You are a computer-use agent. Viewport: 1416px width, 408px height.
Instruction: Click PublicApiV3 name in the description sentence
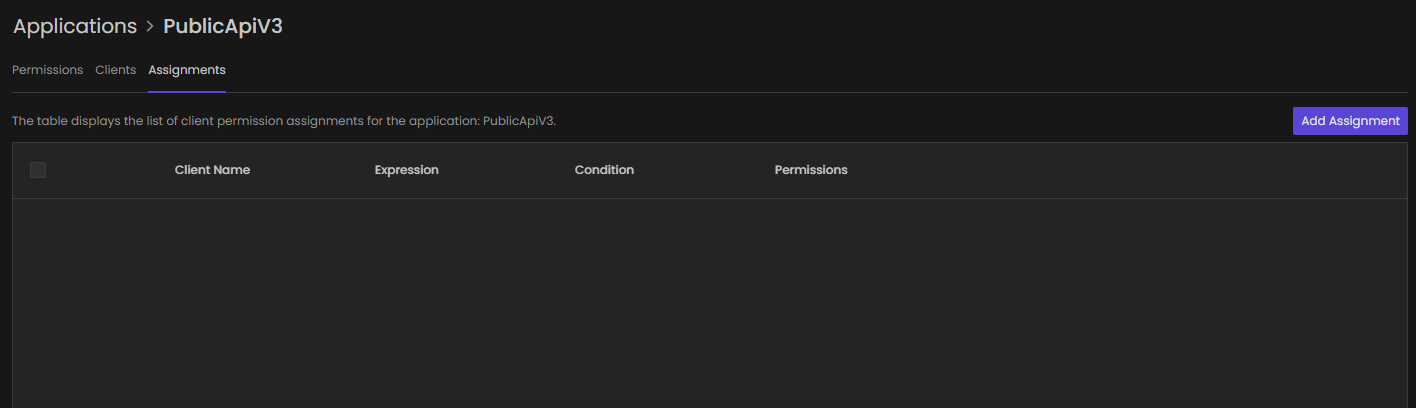click(517, 121)
